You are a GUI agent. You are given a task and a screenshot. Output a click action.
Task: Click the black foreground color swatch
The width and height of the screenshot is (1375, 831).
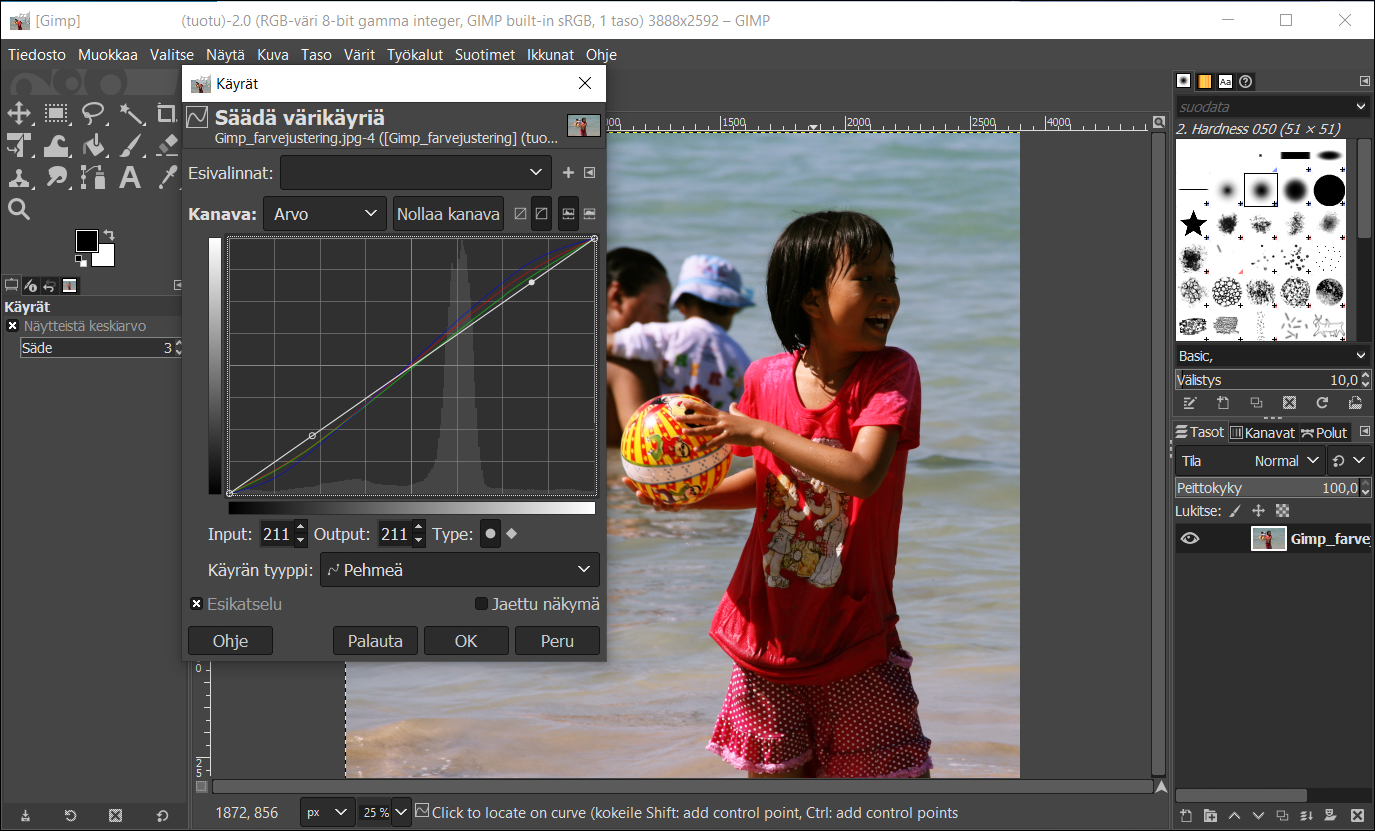(x=87, y=241)
